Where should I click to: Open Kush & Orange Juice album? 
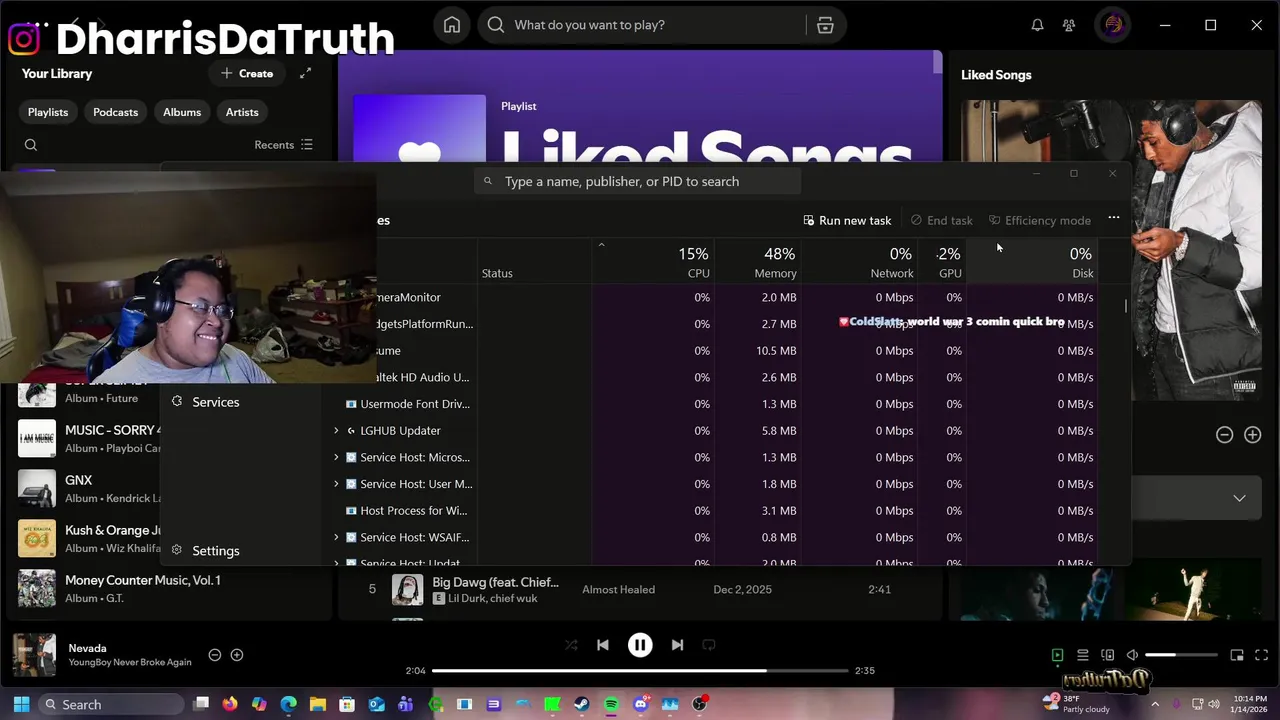[90, 539]
